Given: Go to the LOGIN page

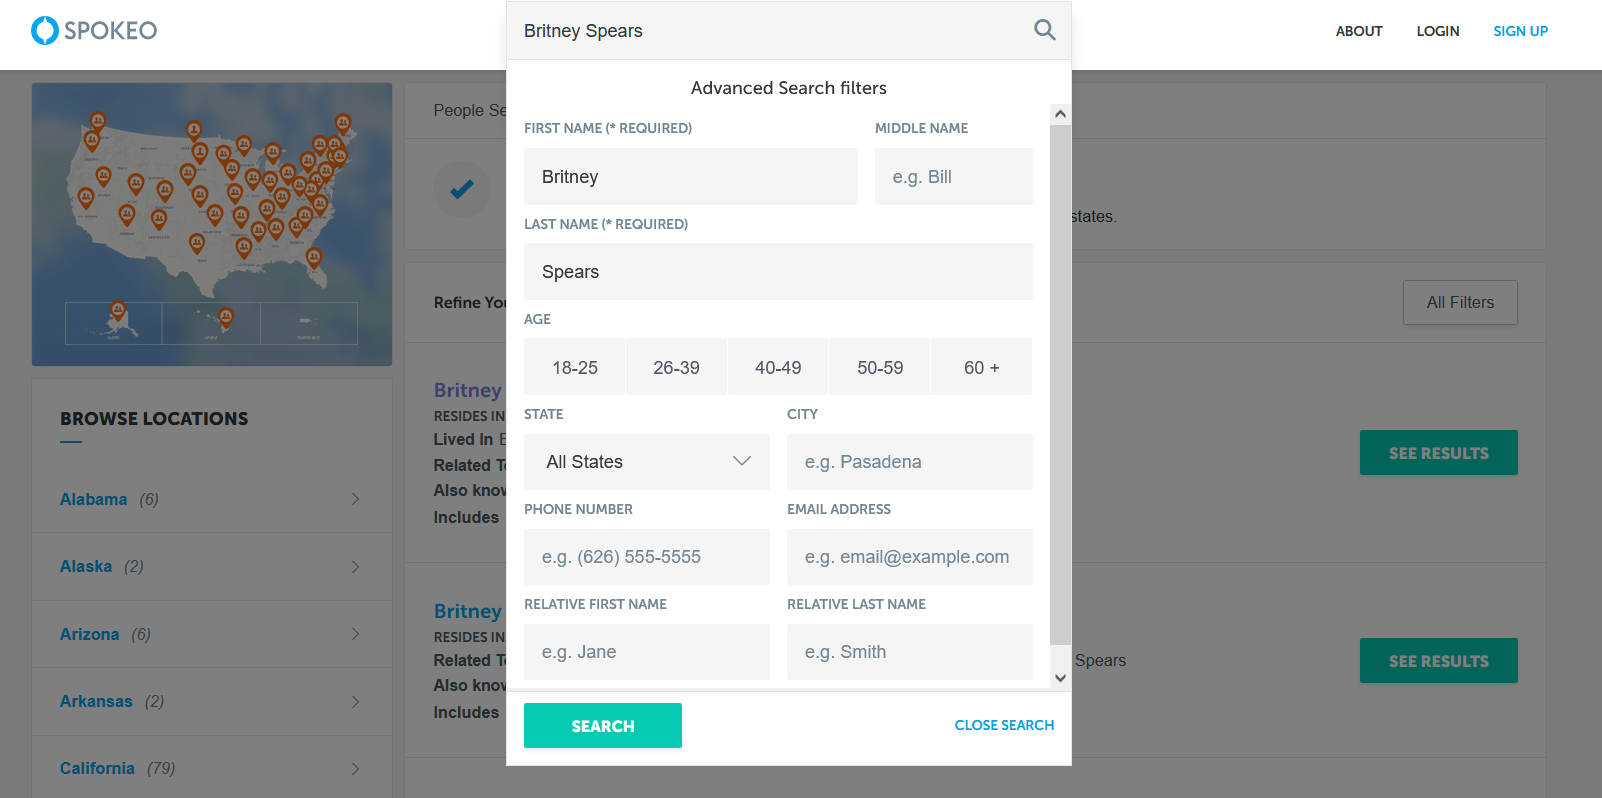Looking at the screenshot, I should (x=1438, y=31).
